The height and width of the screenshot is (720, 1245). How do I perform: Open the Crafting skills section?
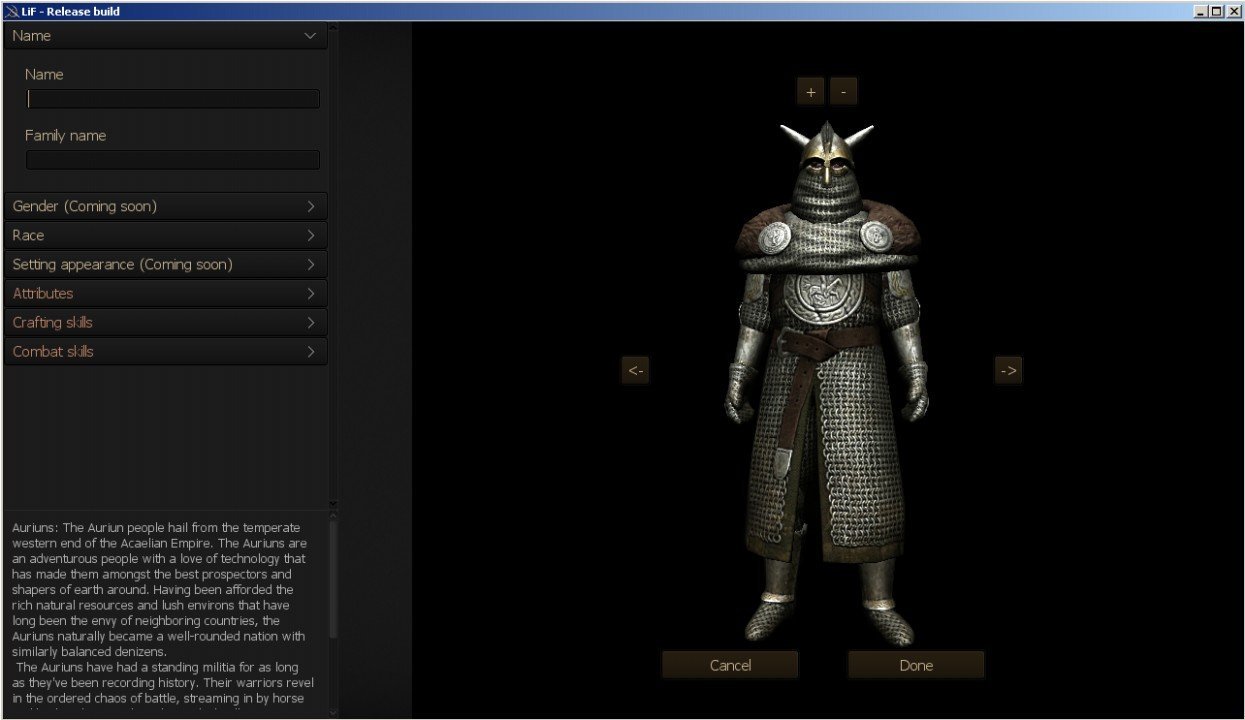[x=166, y=322]
